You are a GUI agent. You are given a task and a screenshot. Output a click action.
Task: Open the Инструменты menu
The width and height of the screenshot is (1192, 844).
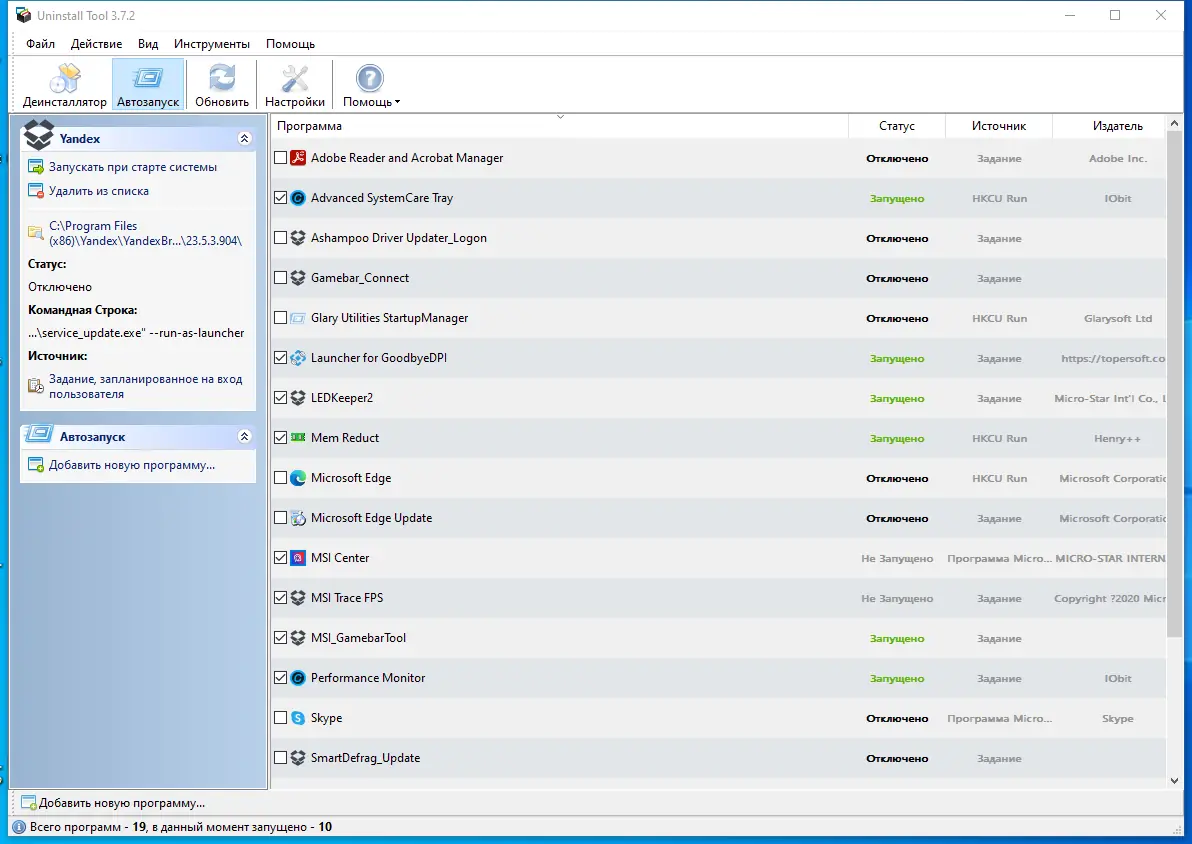[x=212, y=44]
